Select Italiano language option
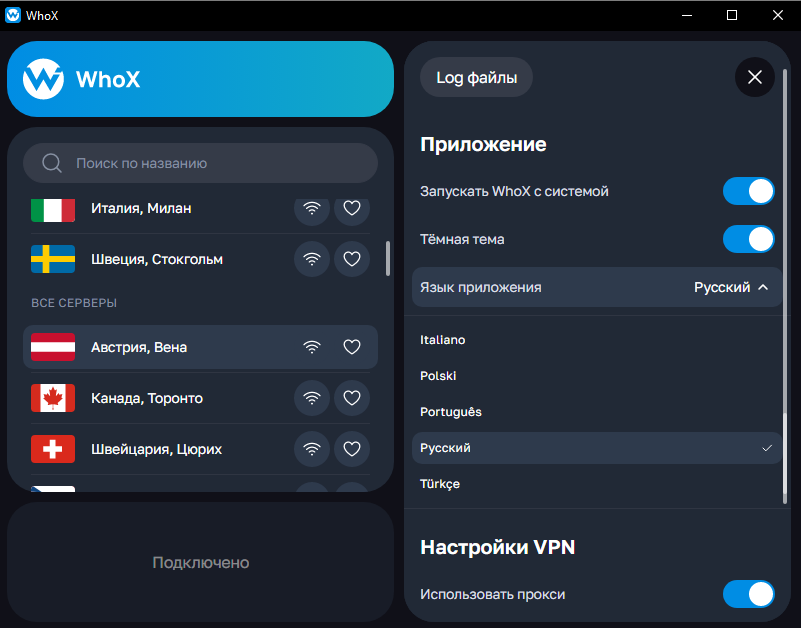This screenshot has width=801, height=628. click(x=597, y=340)
